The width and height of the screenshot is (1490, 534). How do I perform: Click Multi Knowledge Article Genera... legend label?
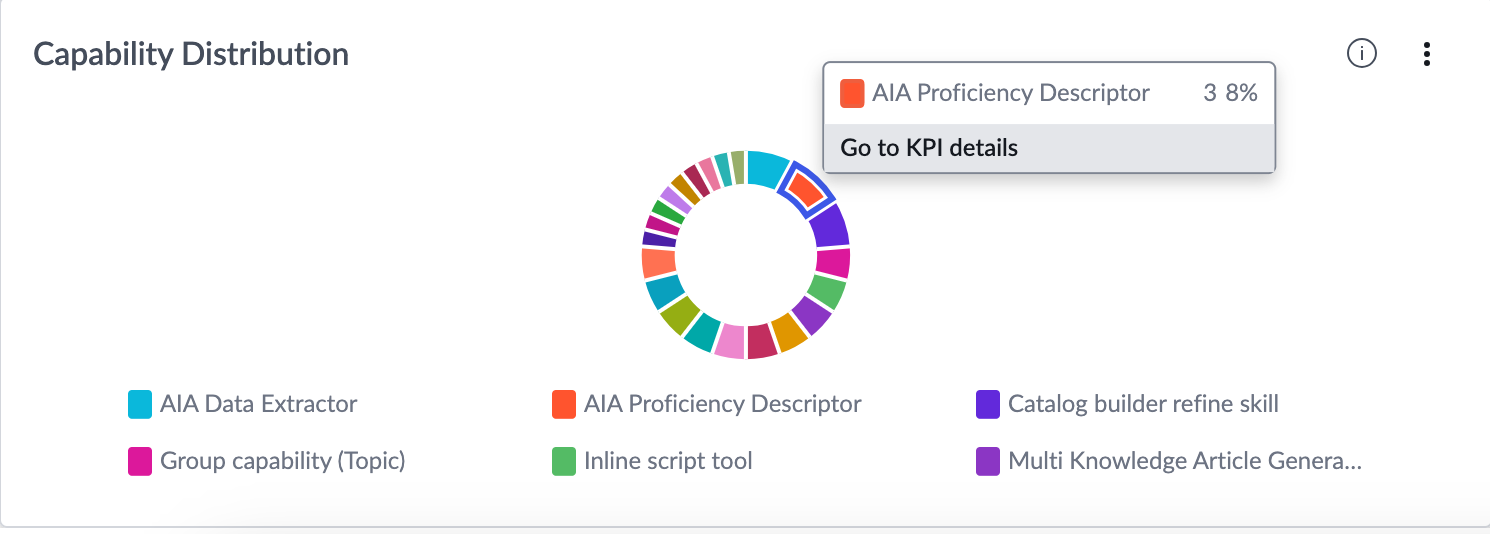click(x=1185, y=461)
